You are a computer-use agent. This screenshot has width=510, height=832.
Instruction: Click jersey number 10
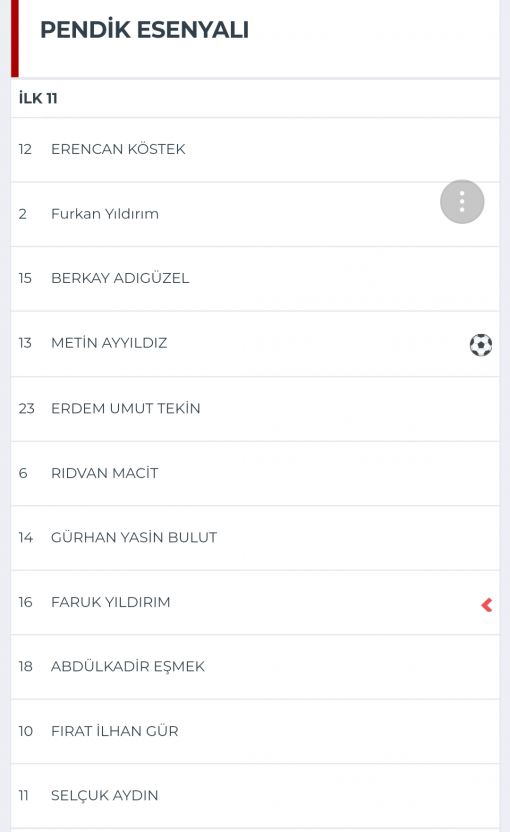(25, 731)
